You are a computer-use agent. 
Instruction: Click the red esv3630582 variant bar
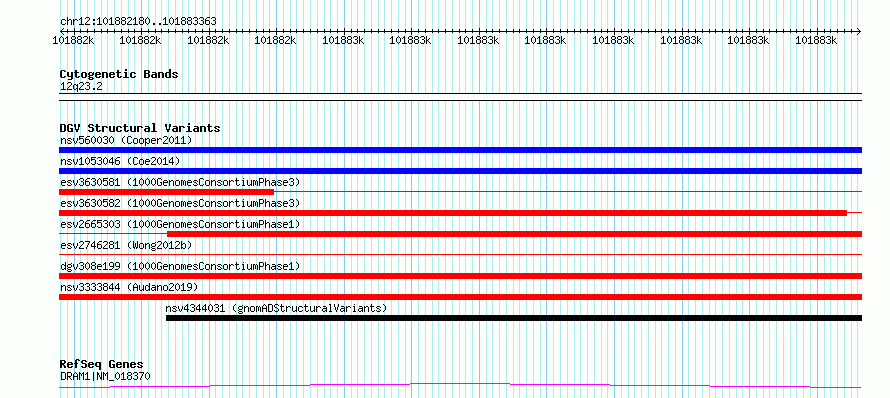(453, 213)
